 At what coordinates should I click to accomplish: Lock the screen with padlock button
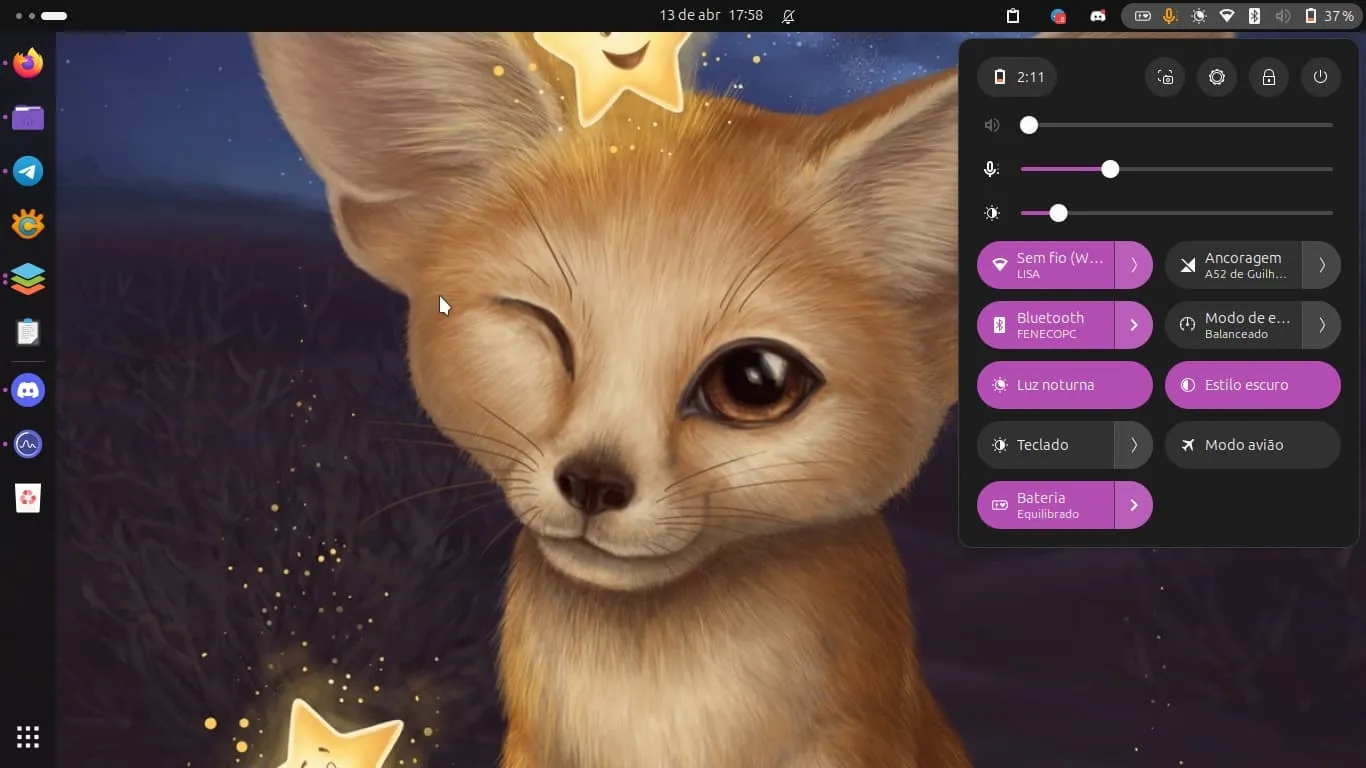coord(1269,77)
